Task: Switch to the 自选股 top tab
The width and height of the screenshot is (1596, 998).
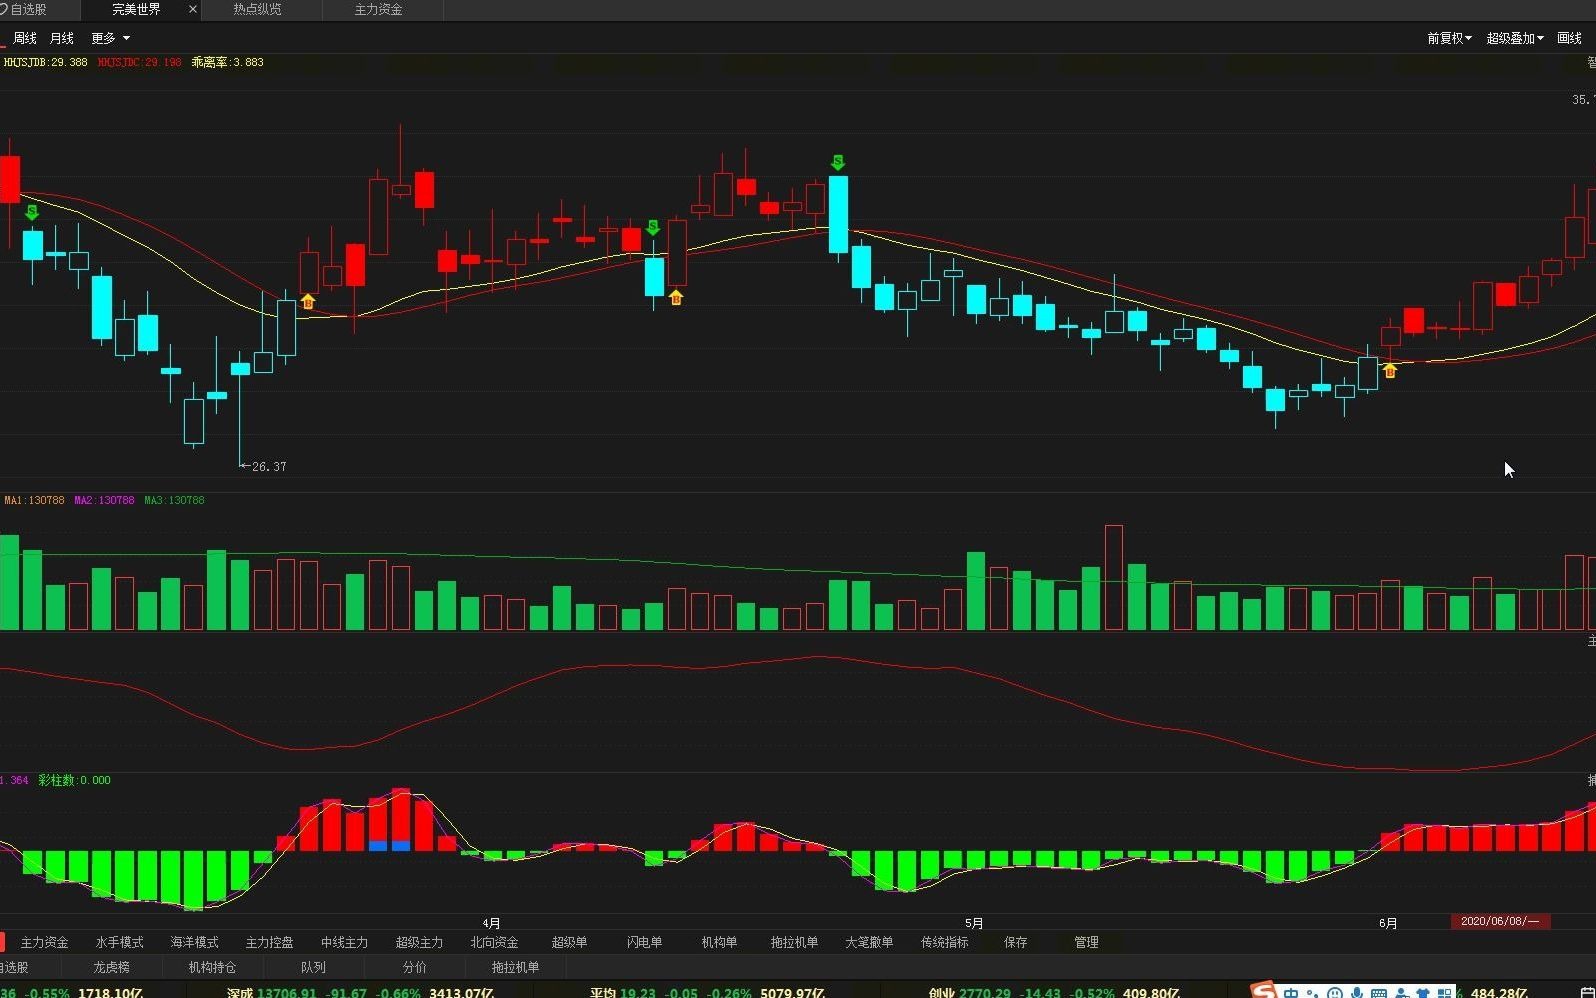Action: click(x=26, y=9)
